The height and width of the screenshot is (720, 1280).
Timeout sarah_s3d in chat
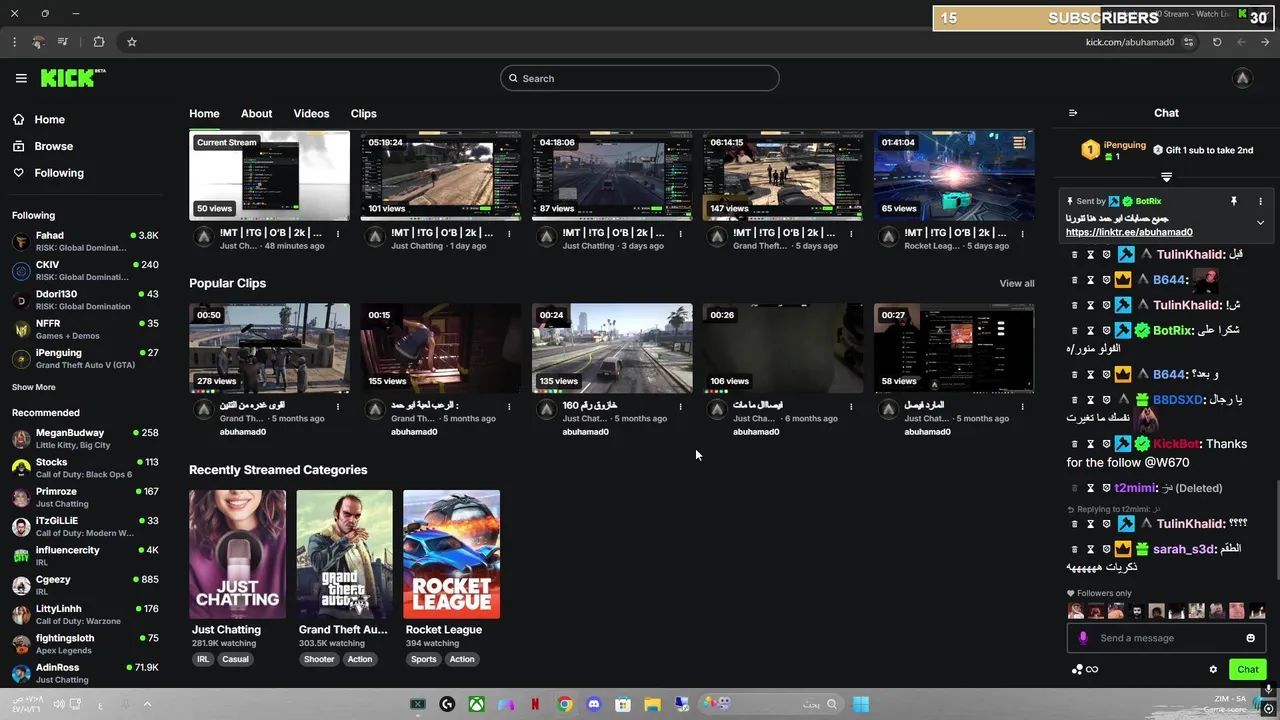click(x=1091, y=549)
